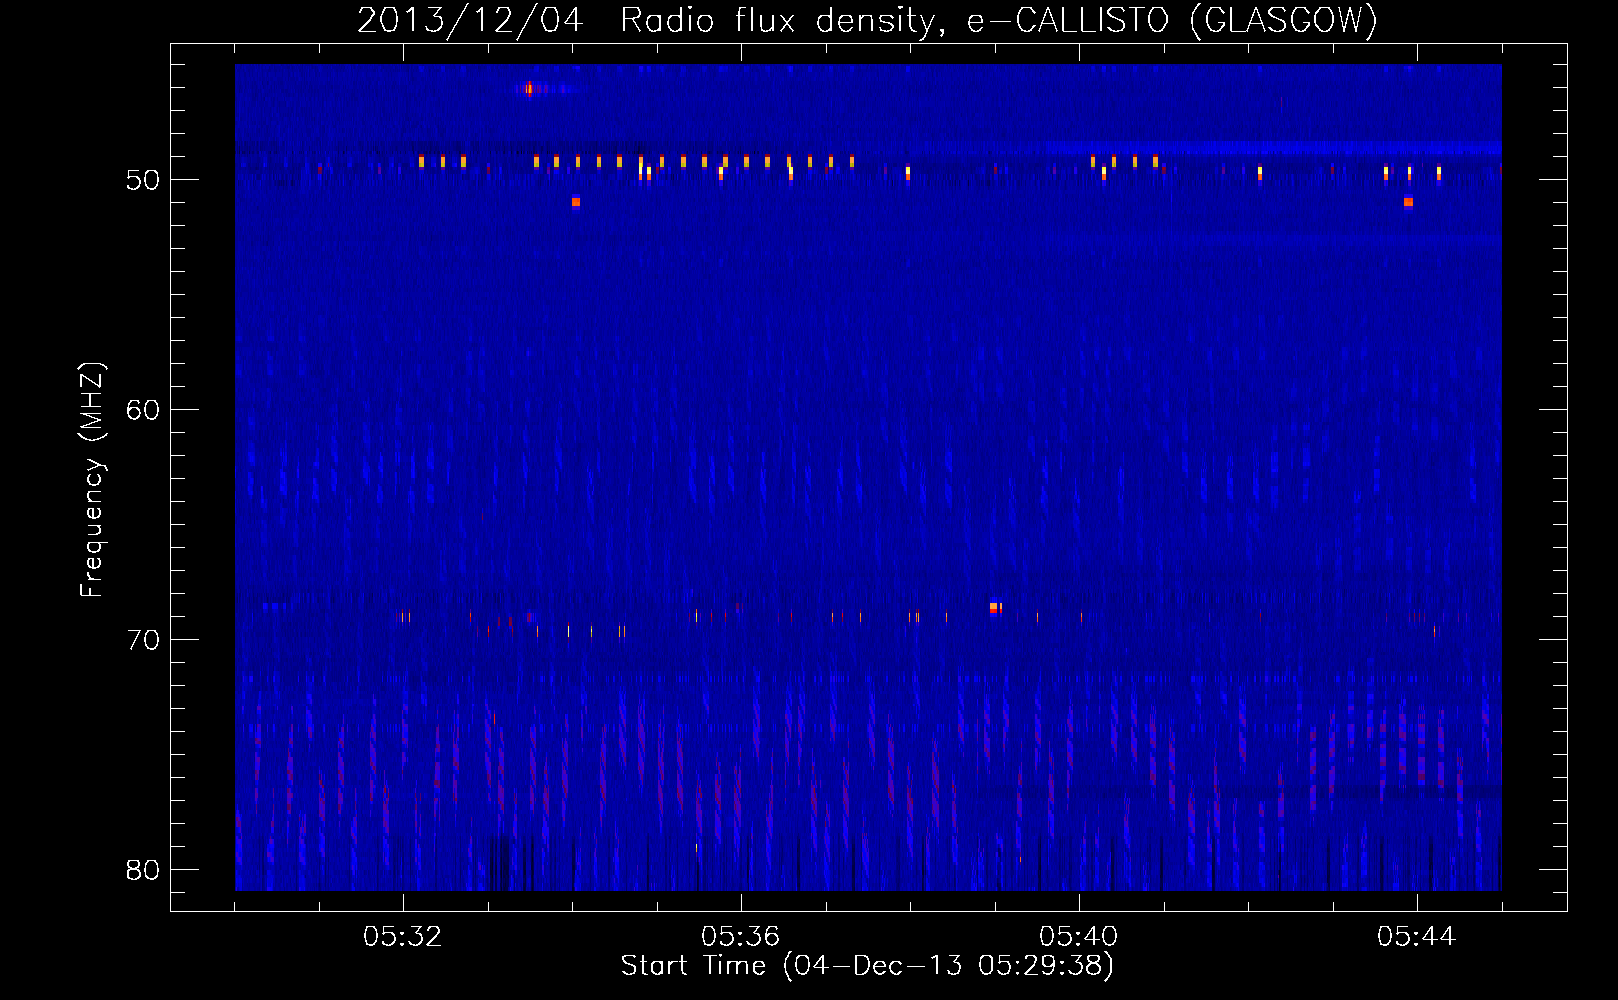Click the bright burst near 69 MHz at 05:39
1618x1000 pixels.
(x=995, y=608)
